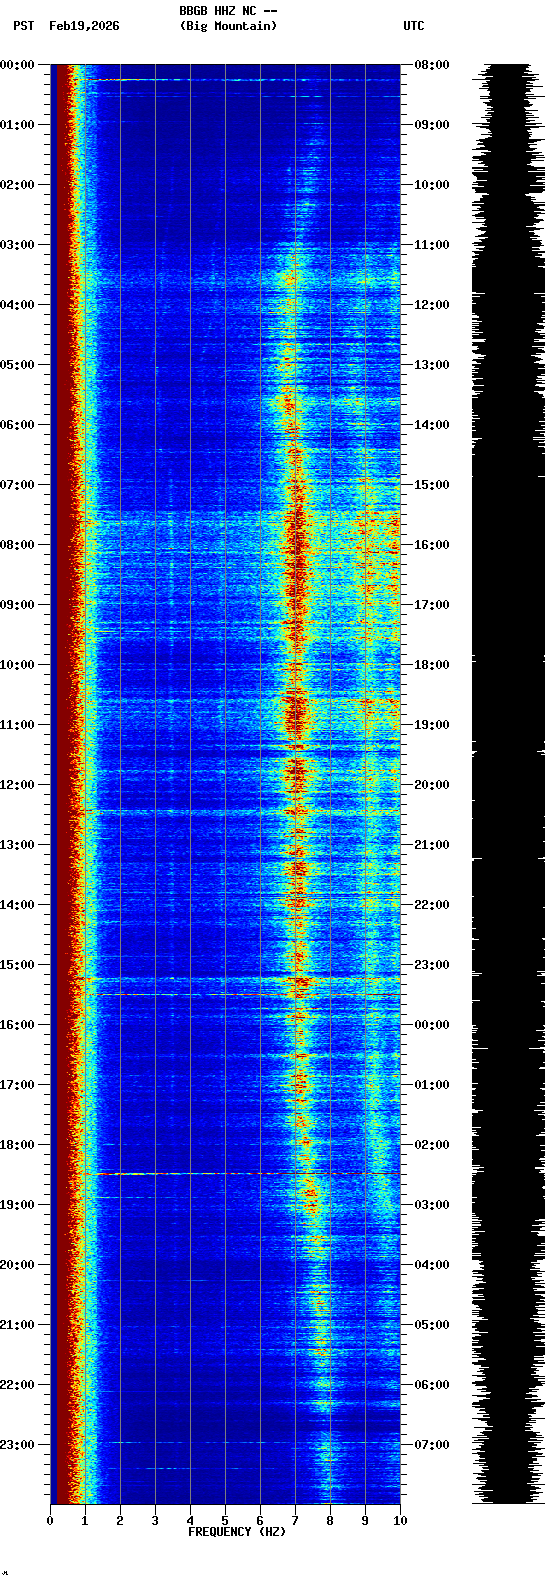Click the 03:00 PST time label
Image resolution: width=552 pixels, height=1584 pixels.
point(18,245)
